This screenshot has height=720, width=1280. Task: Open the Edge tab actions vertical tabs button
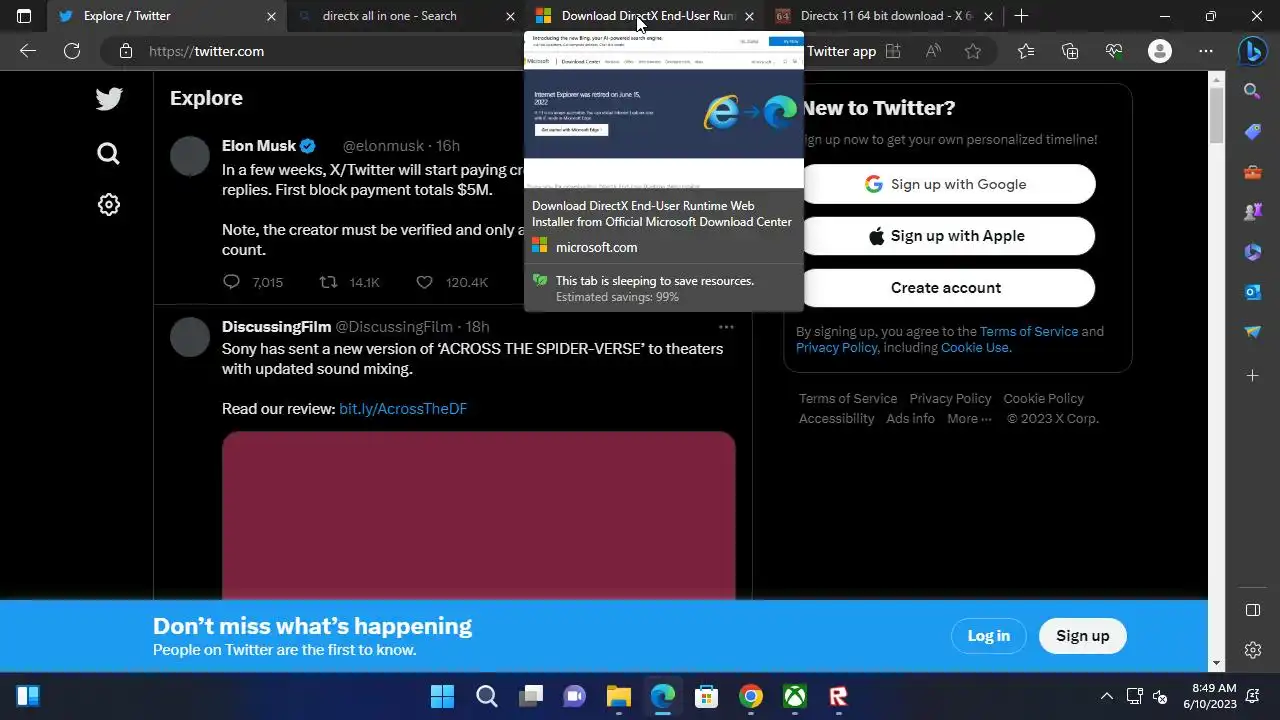click(x=24, y=16)
